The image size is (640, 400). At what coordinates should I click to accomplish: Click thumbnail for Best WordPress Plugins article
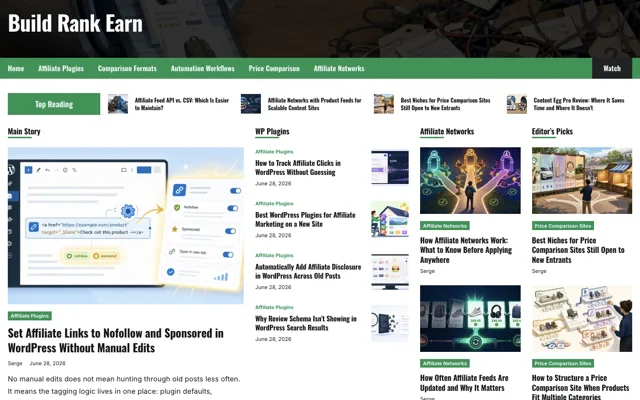point(390,219)
